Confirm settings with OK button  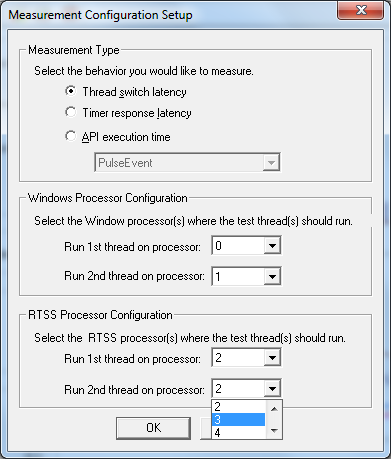point(153,428)
